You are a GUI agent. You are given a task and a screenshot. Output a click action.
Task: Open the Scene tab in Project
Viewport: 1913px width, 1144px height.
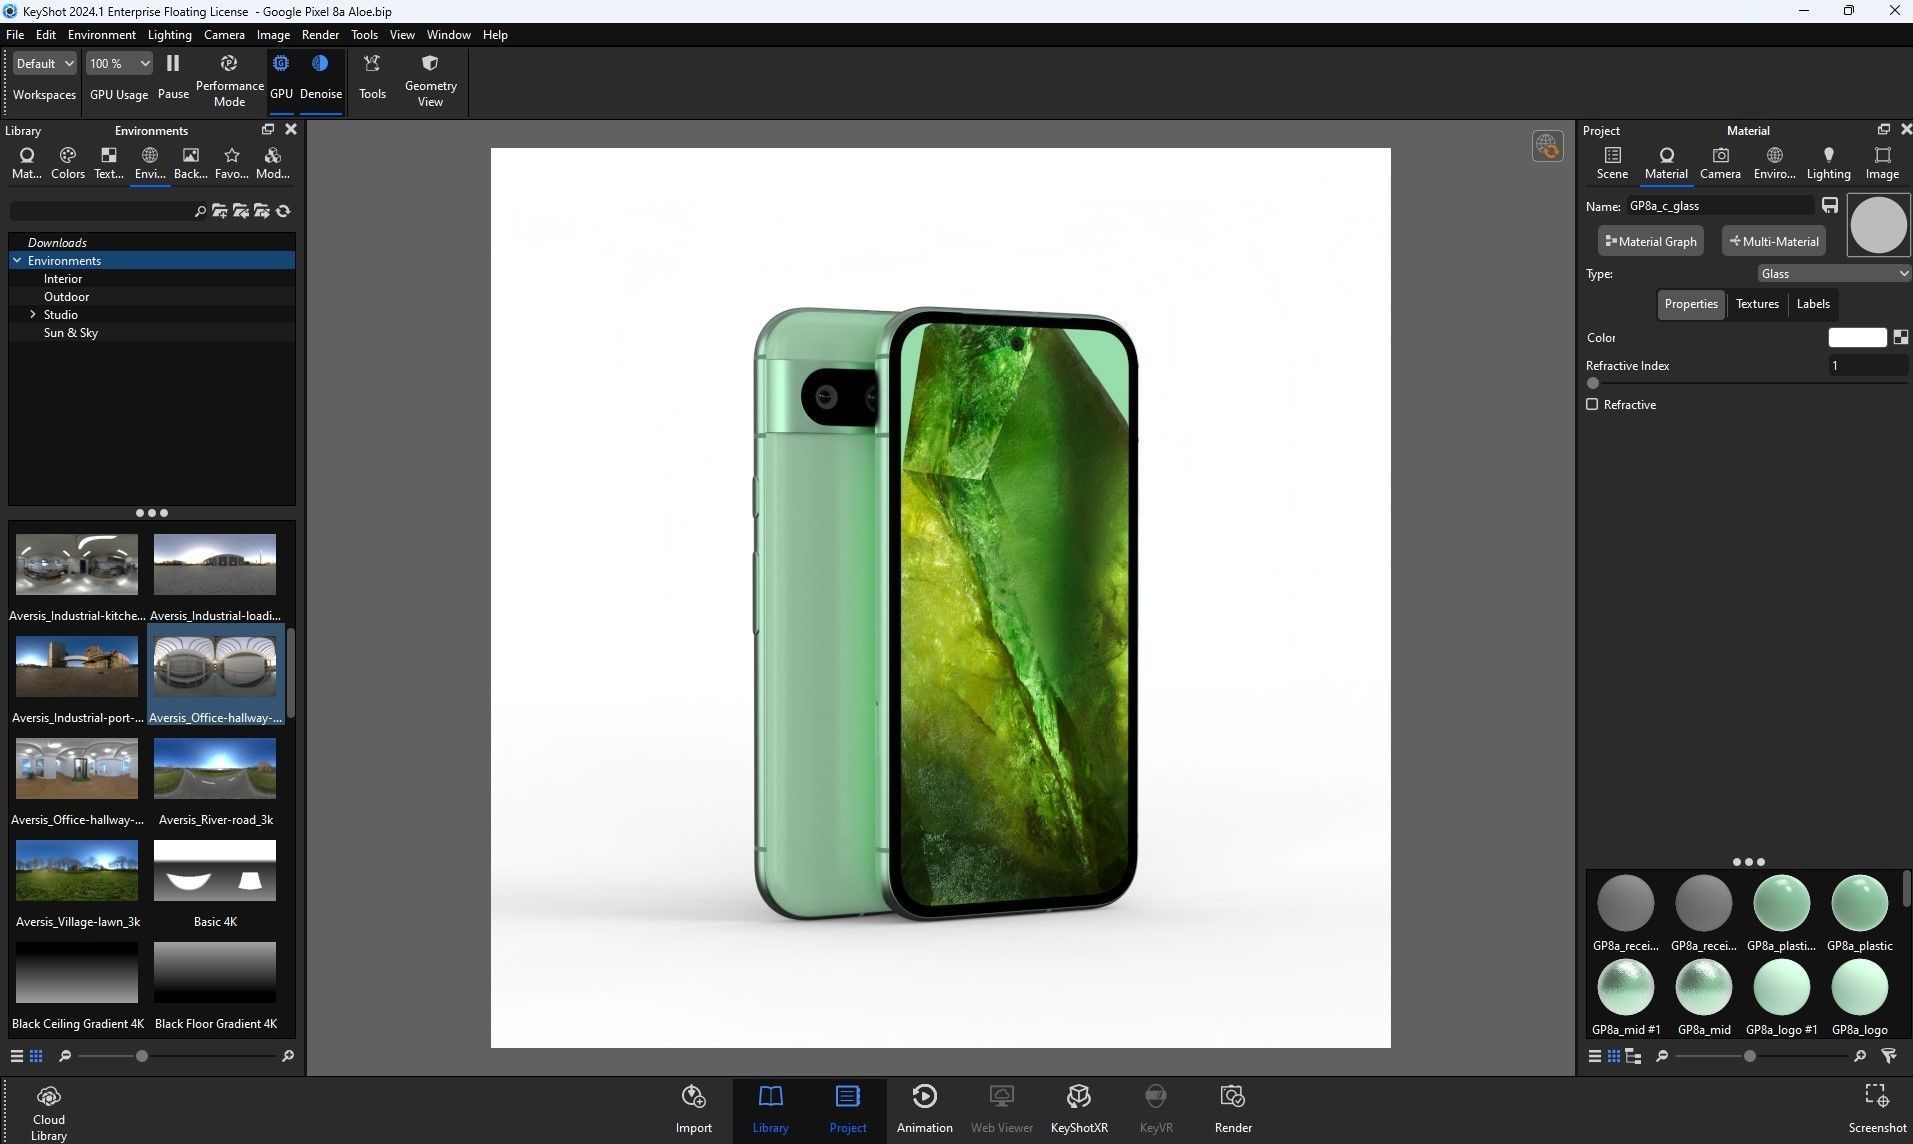[x=1612, y=163]
